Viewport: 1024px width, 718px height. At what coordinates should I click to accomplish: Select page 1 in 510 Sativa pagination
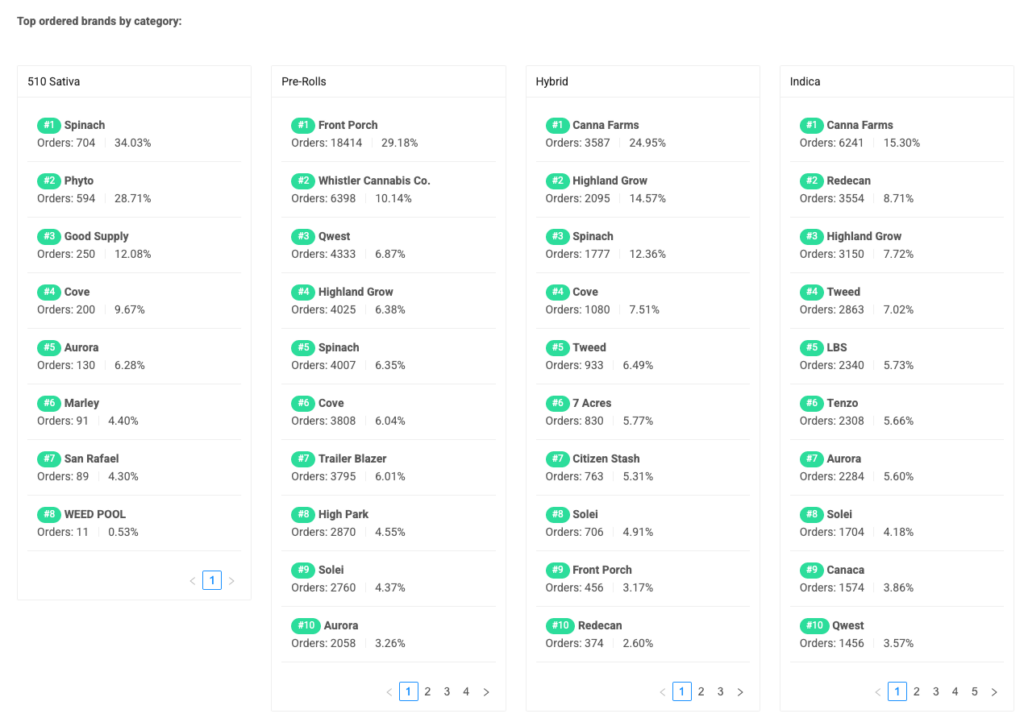212,580
